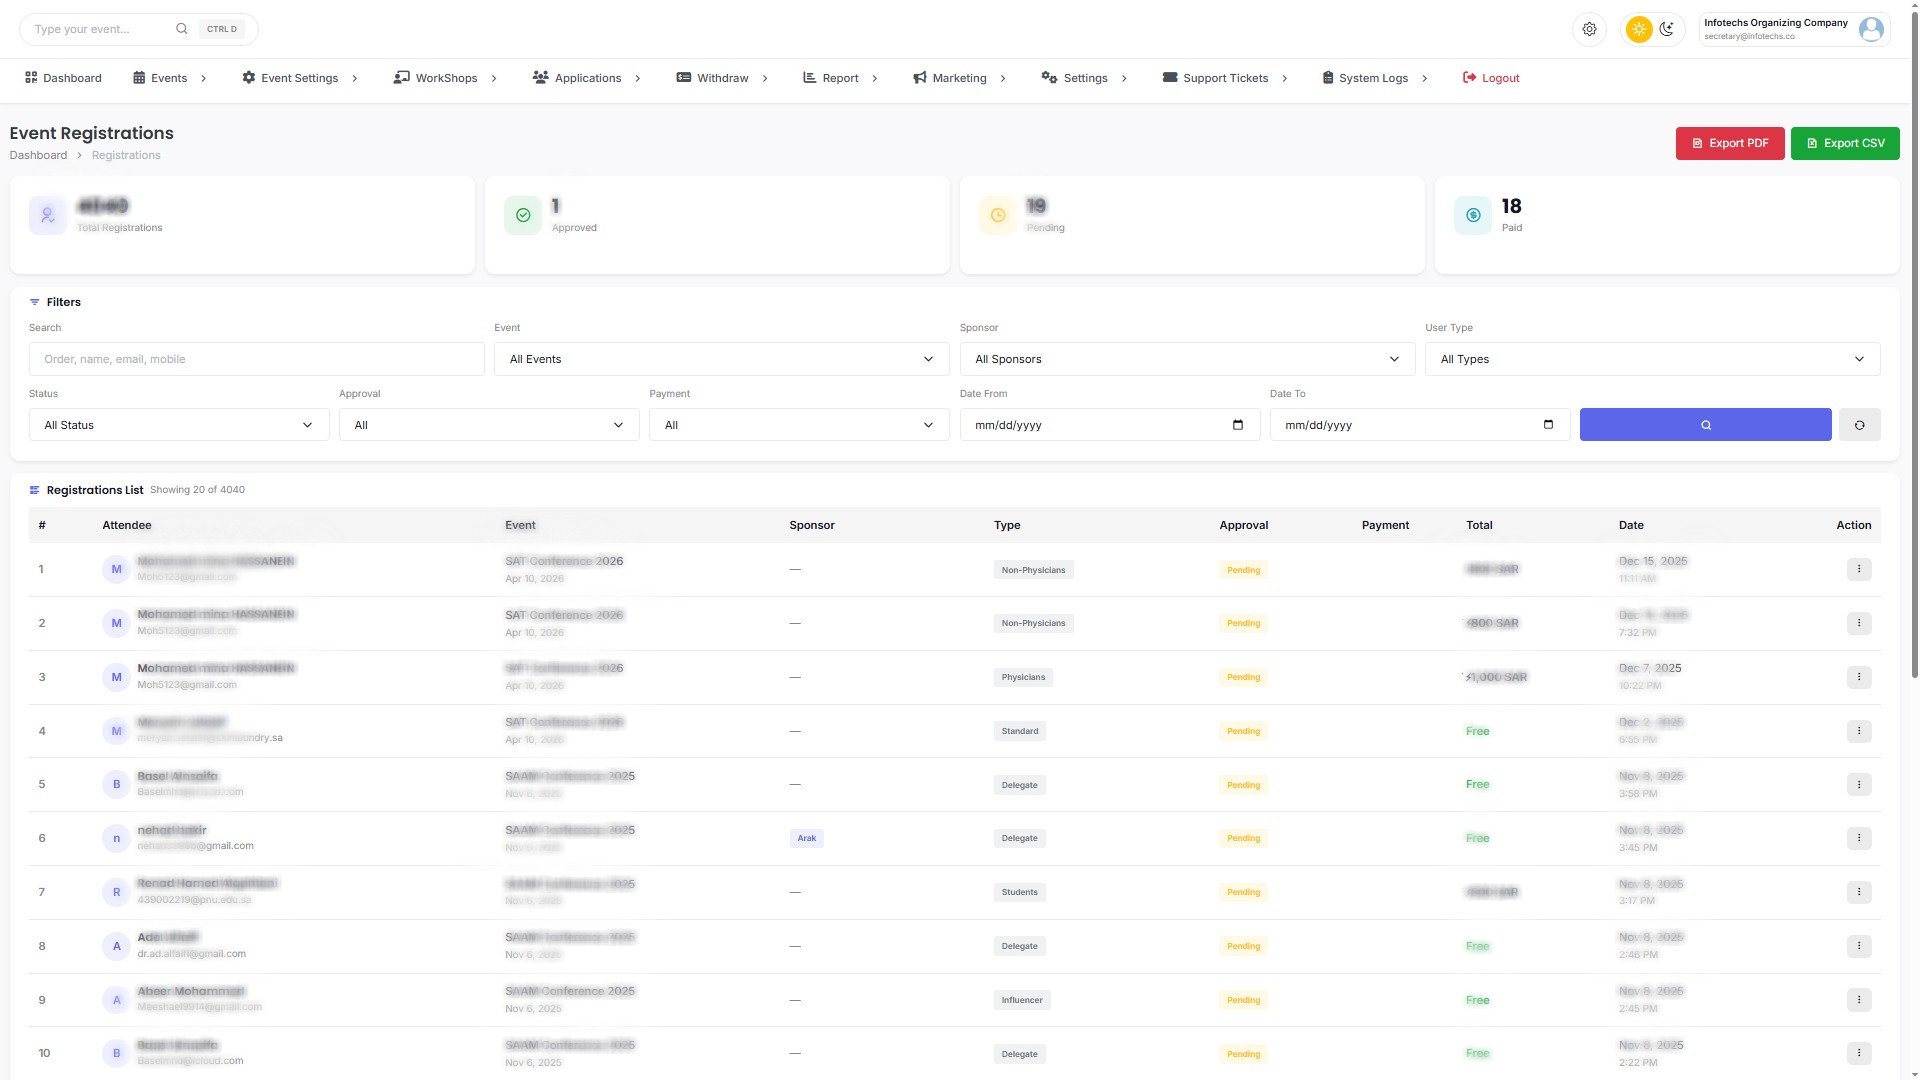Click the magnifier in the event search box
Viewport: 1920px width, 1080px height.
pyautogui.click(x=181, y=29)
